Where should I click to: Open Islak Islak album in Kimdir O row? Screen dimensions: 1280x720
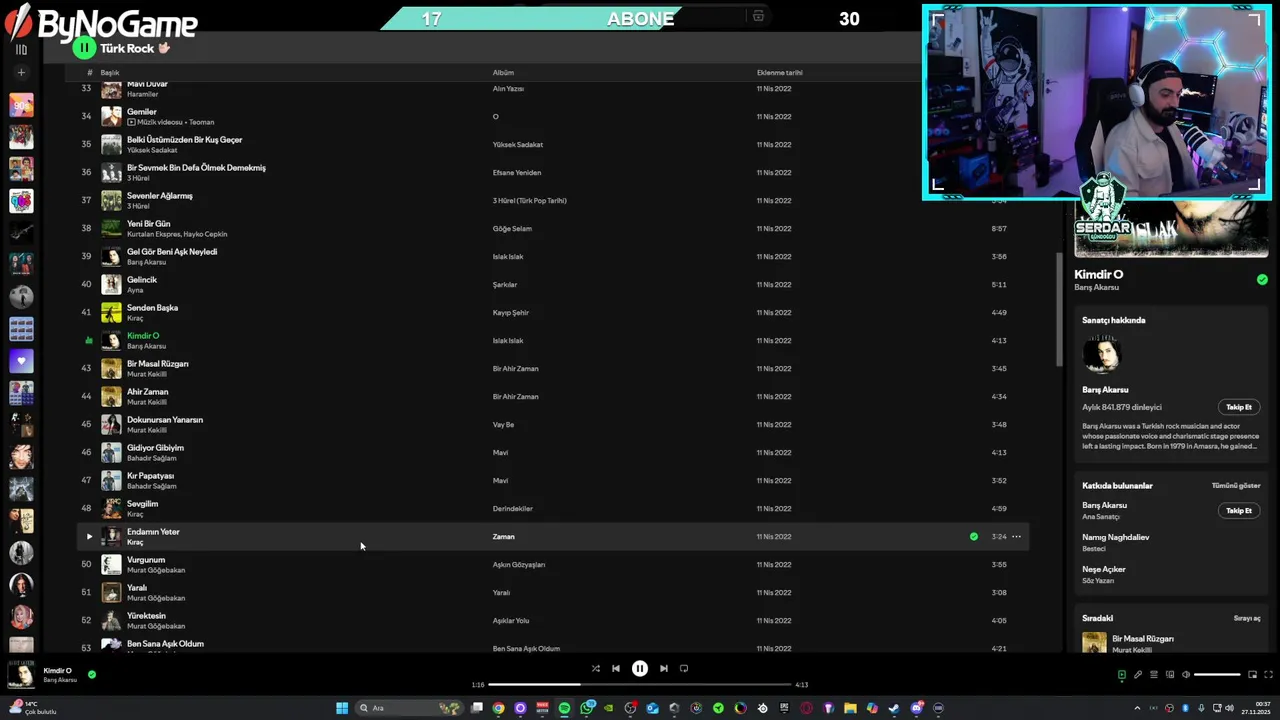pos(508,341)
